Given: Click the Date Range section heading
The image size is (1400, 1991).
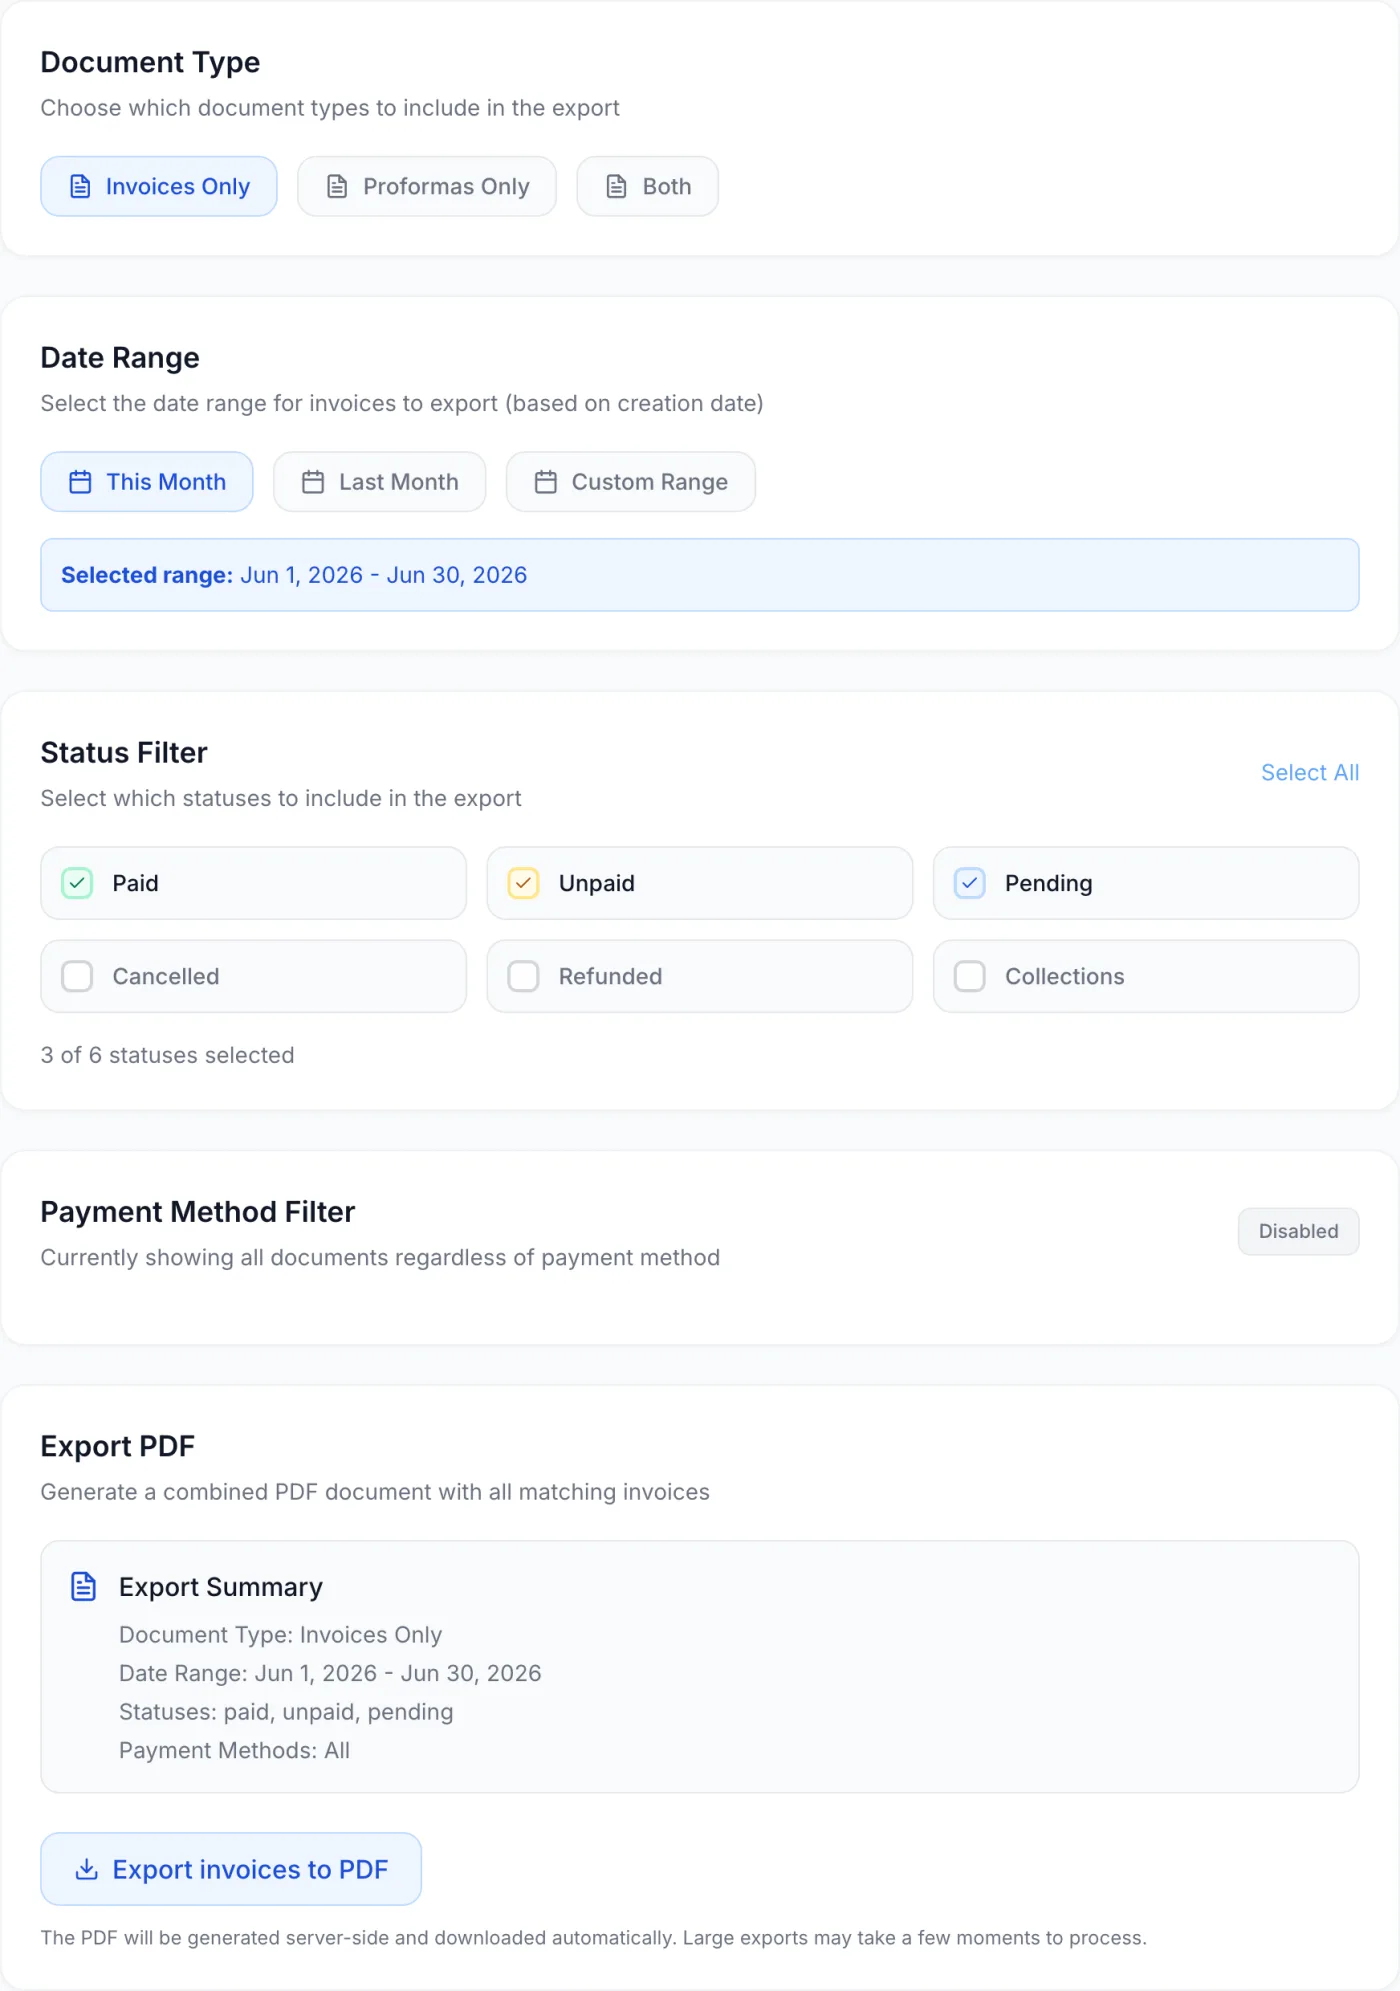Looking at the screenshot, I should click(120, 357).
